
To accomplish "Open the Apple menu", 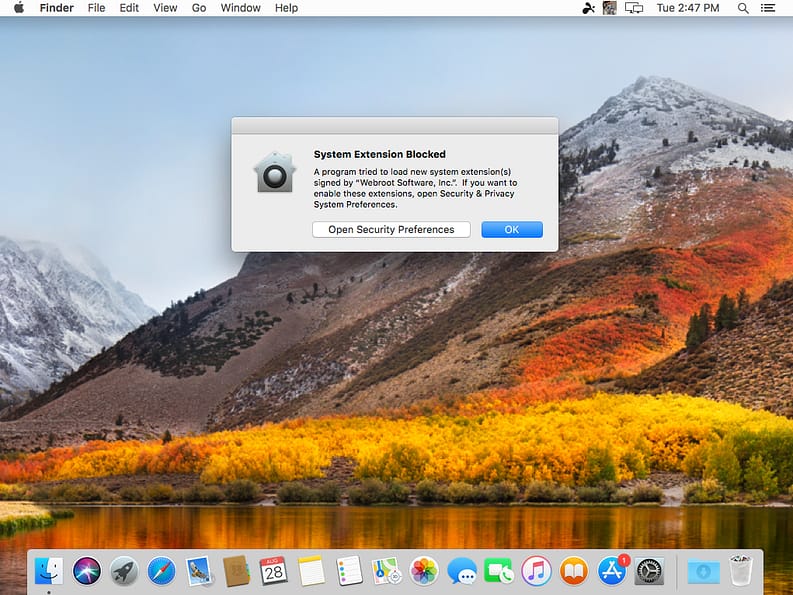I will click(x=18, y=8).
